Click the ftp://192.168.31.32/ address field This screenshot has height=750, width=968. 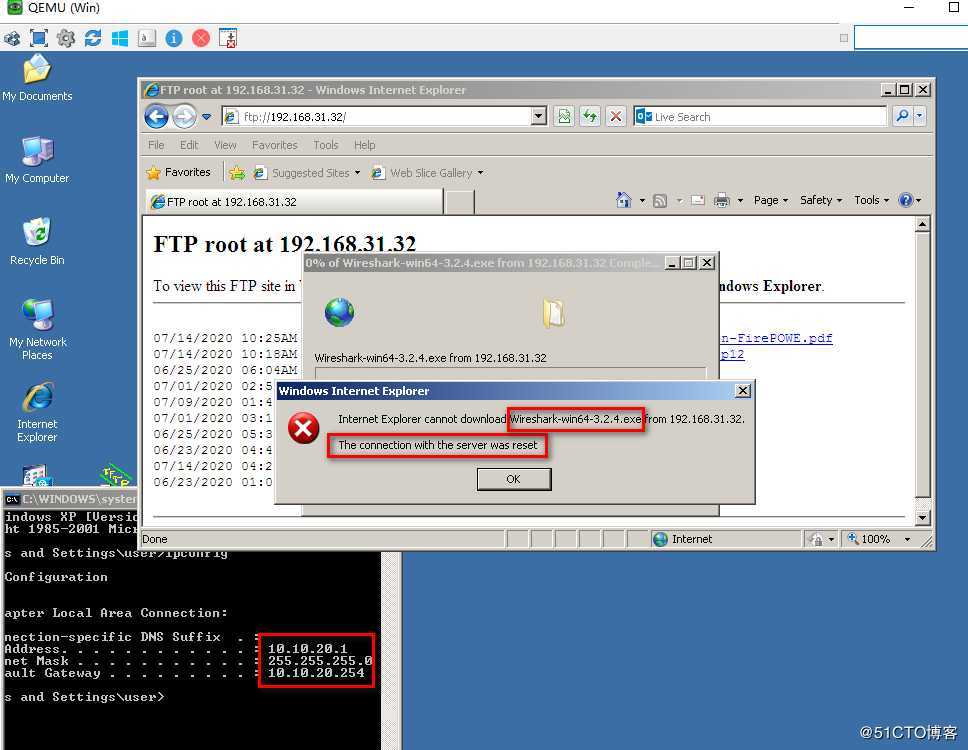[377, 116]
